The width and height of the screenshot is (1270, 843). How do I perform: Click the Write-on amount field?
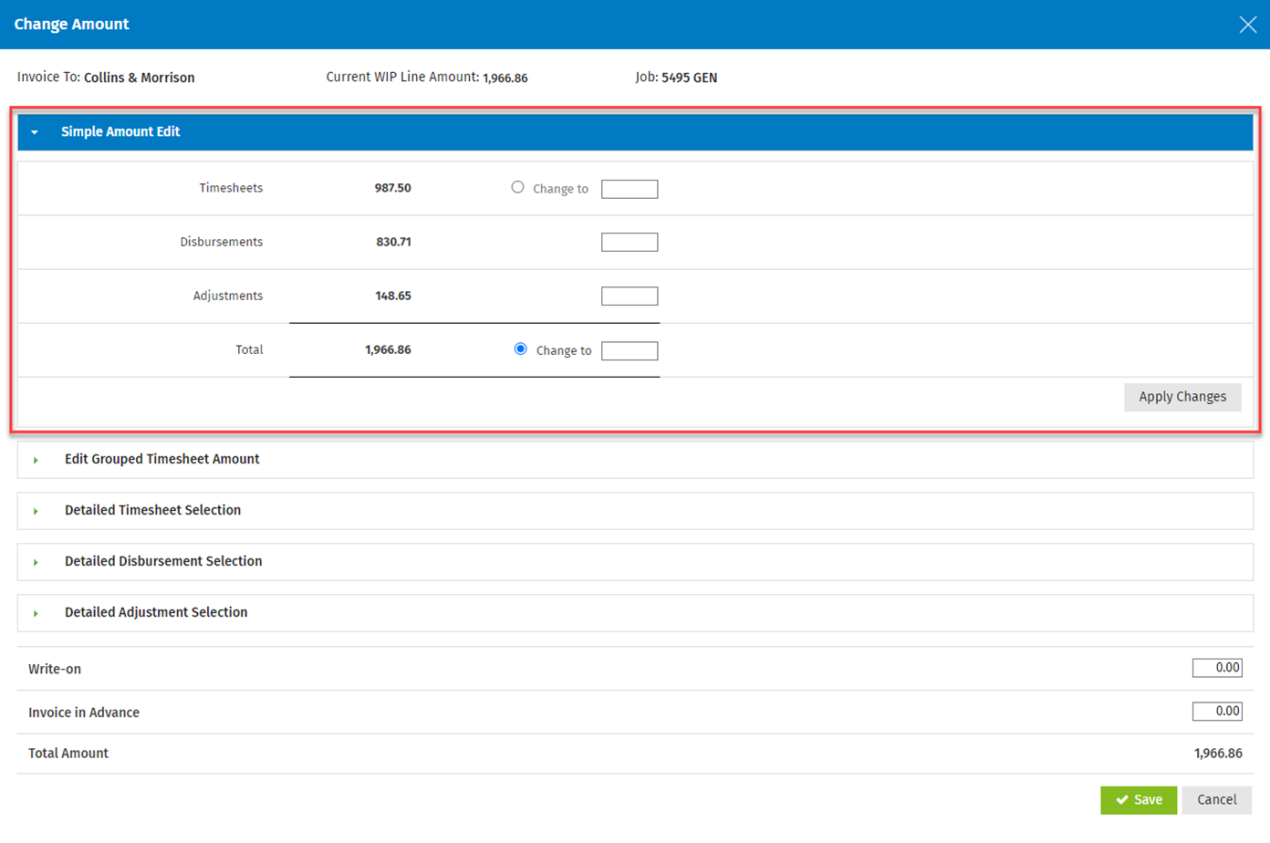point(1217,668)
